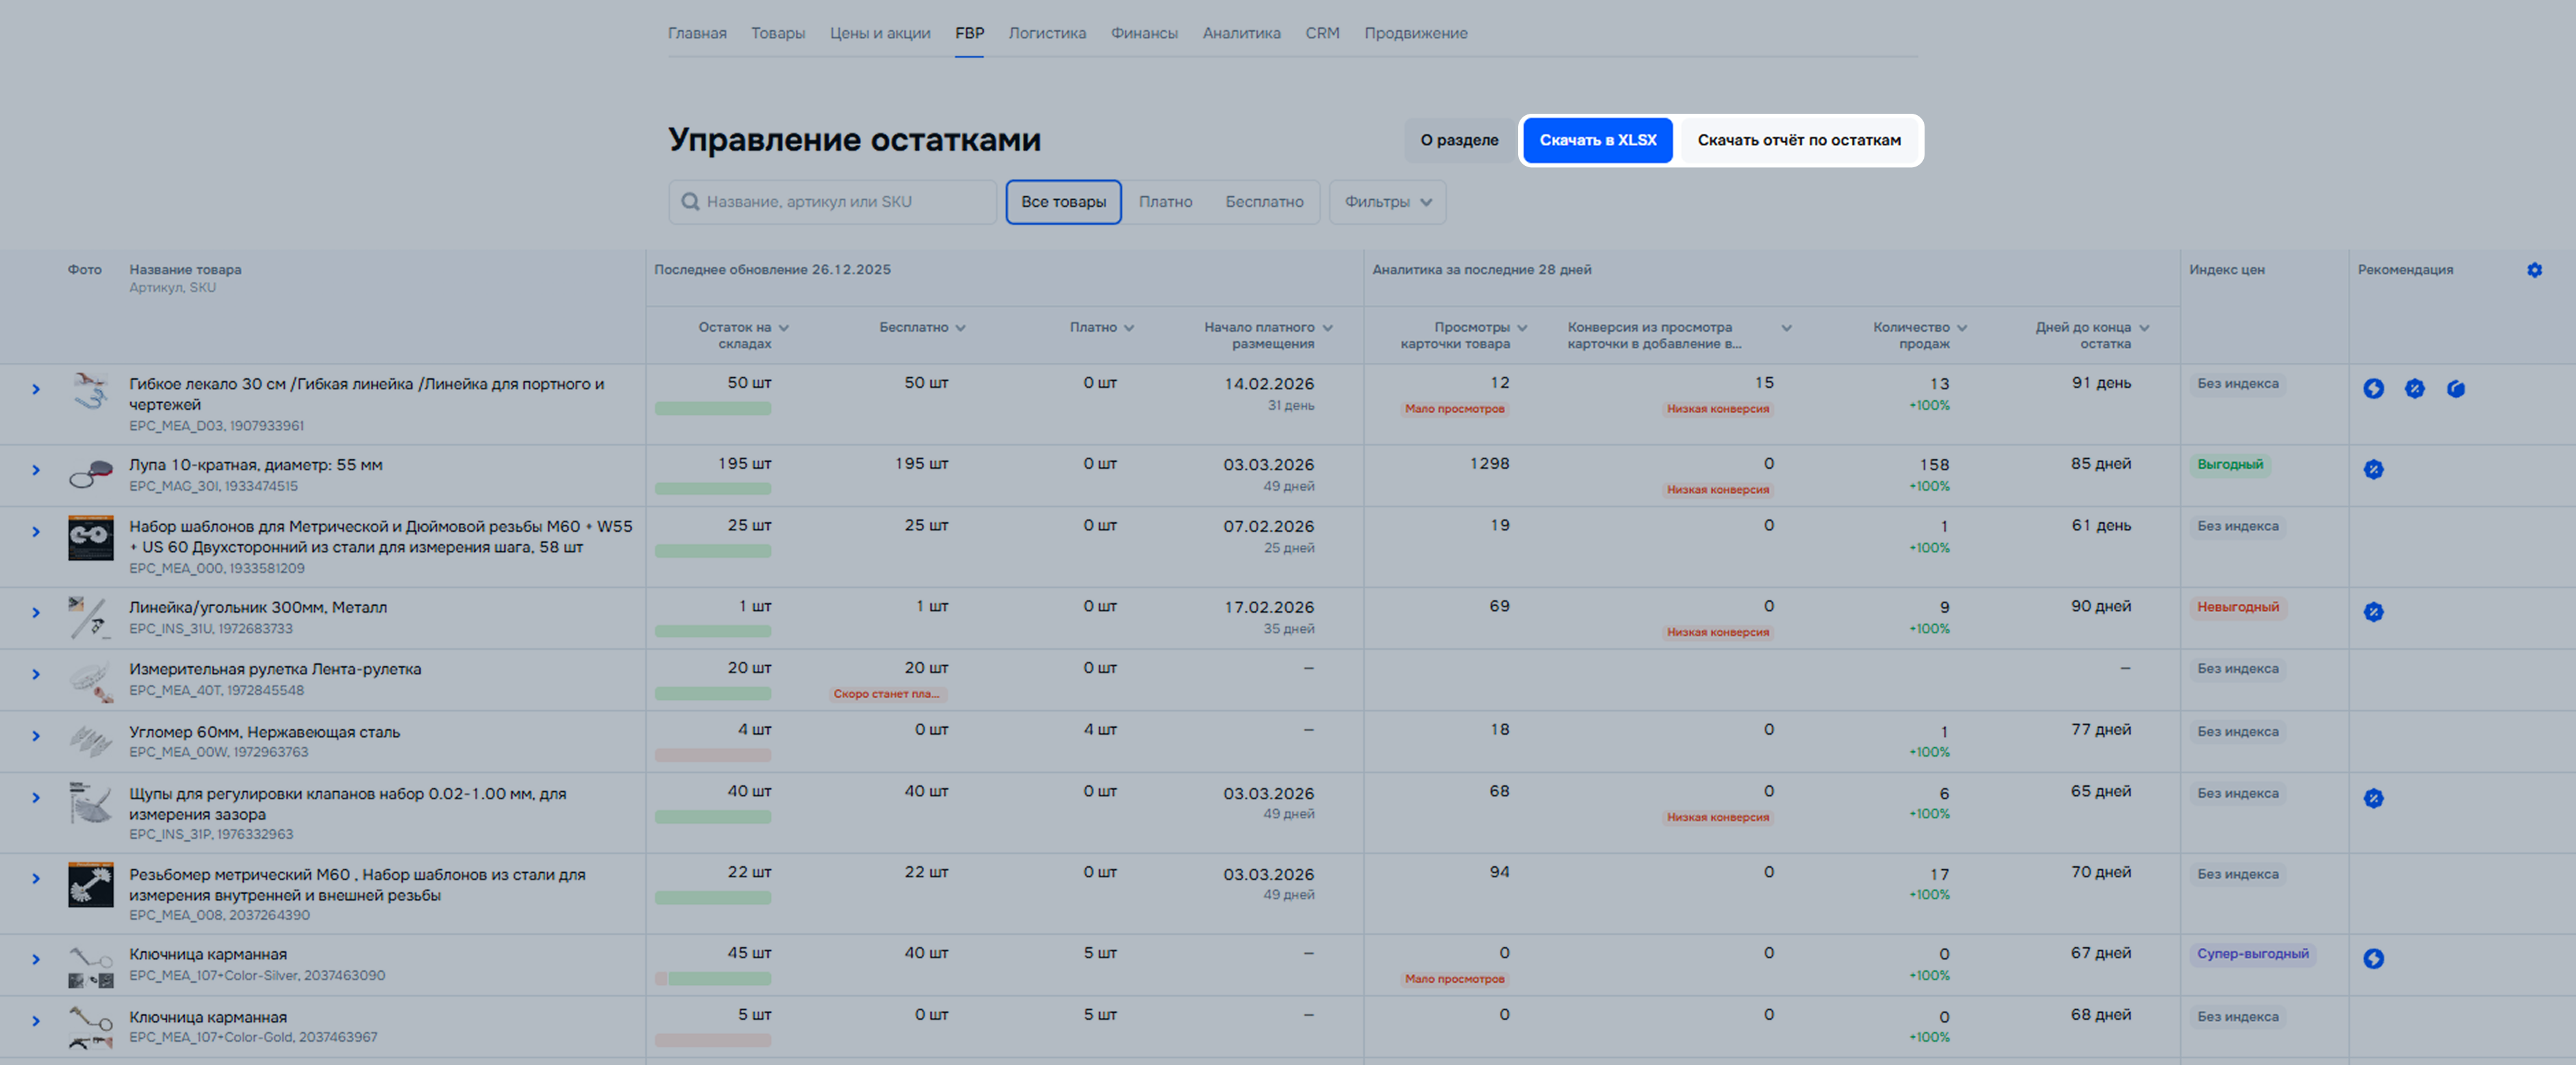Viewport: 2576px width, 1065px height.
Task: Click the product name search field
Action: pos(840,202)
